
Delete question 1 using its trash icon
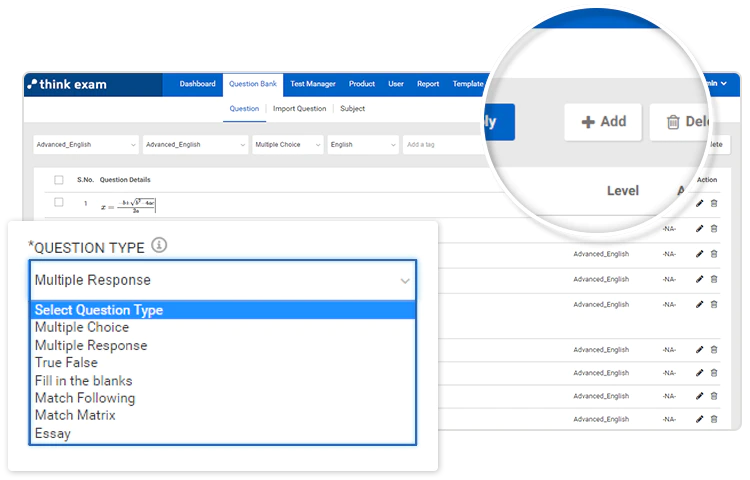tap(714, 203)
